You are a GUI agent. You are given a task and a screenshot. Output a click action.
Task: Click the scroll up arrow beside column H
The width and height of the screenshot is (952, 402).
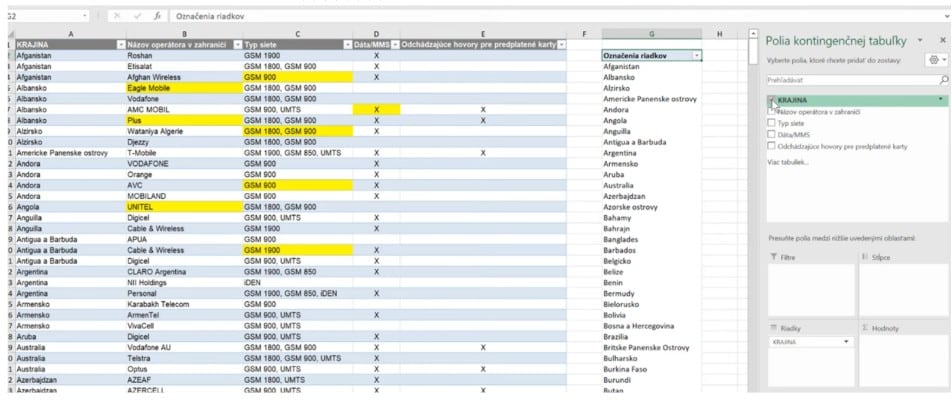click(x=754, y=33)
